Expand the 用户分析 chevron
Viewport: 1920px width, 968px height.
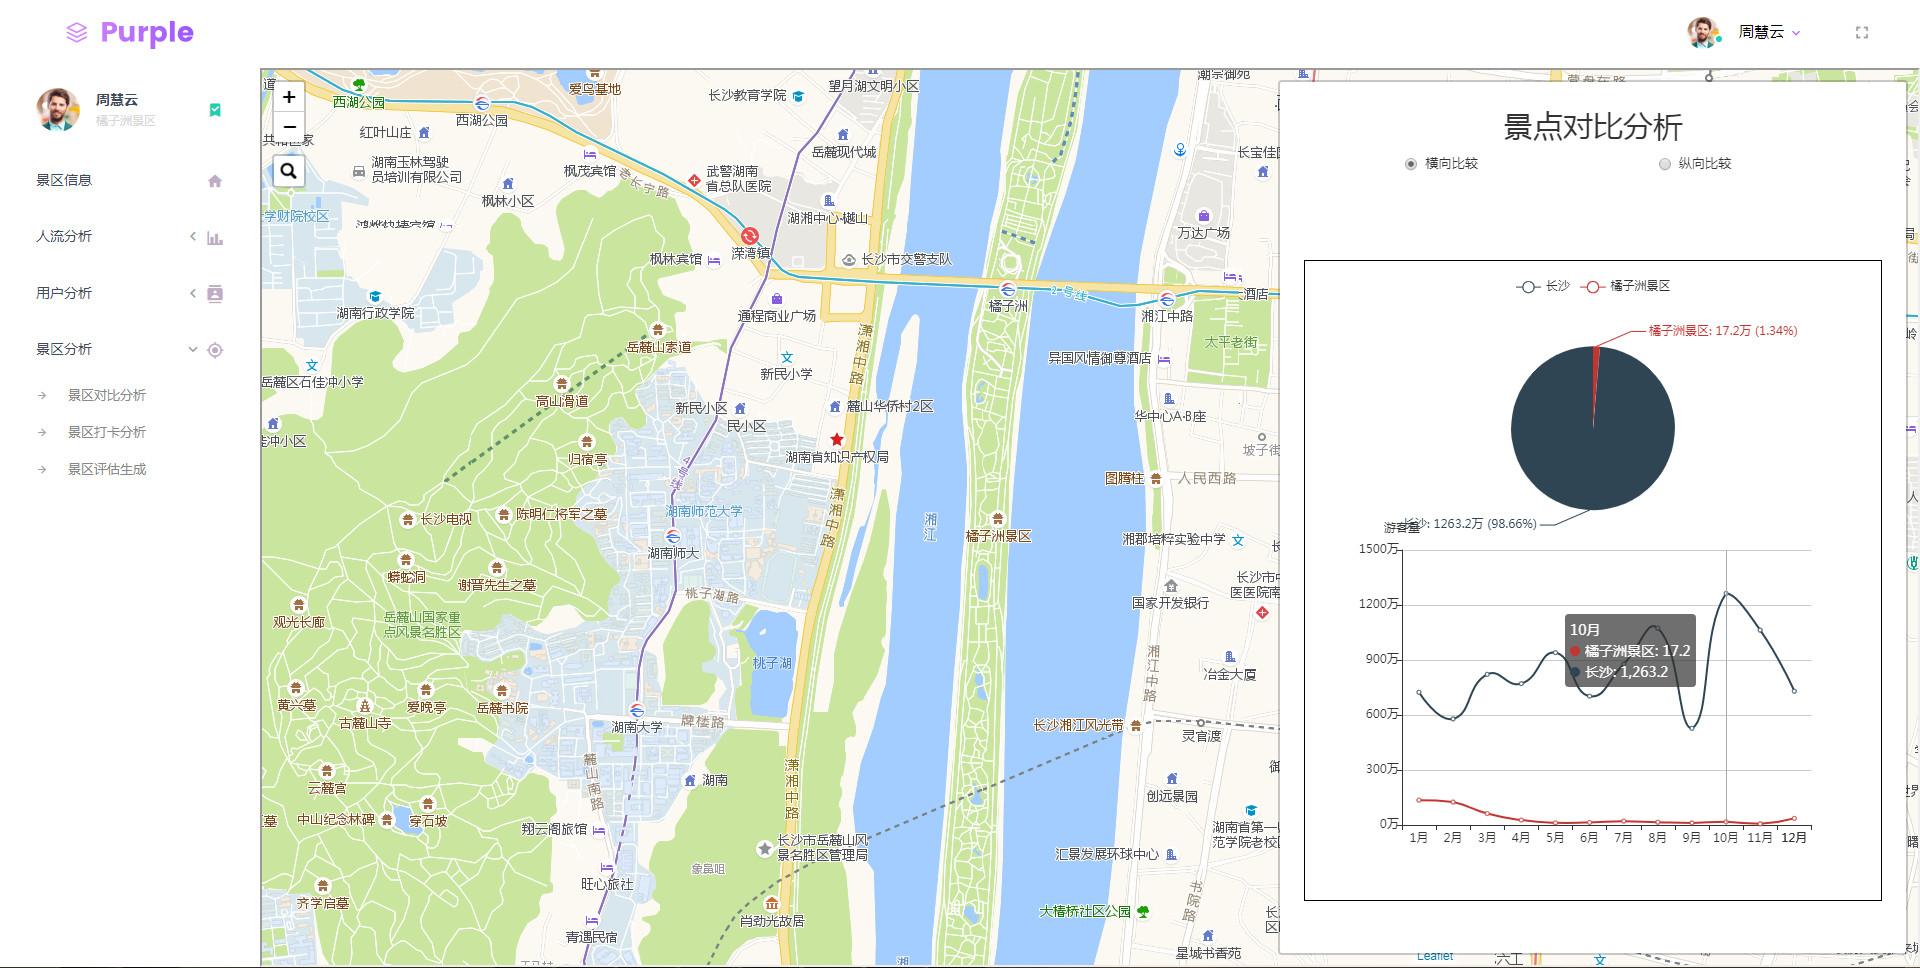point(193,293)
